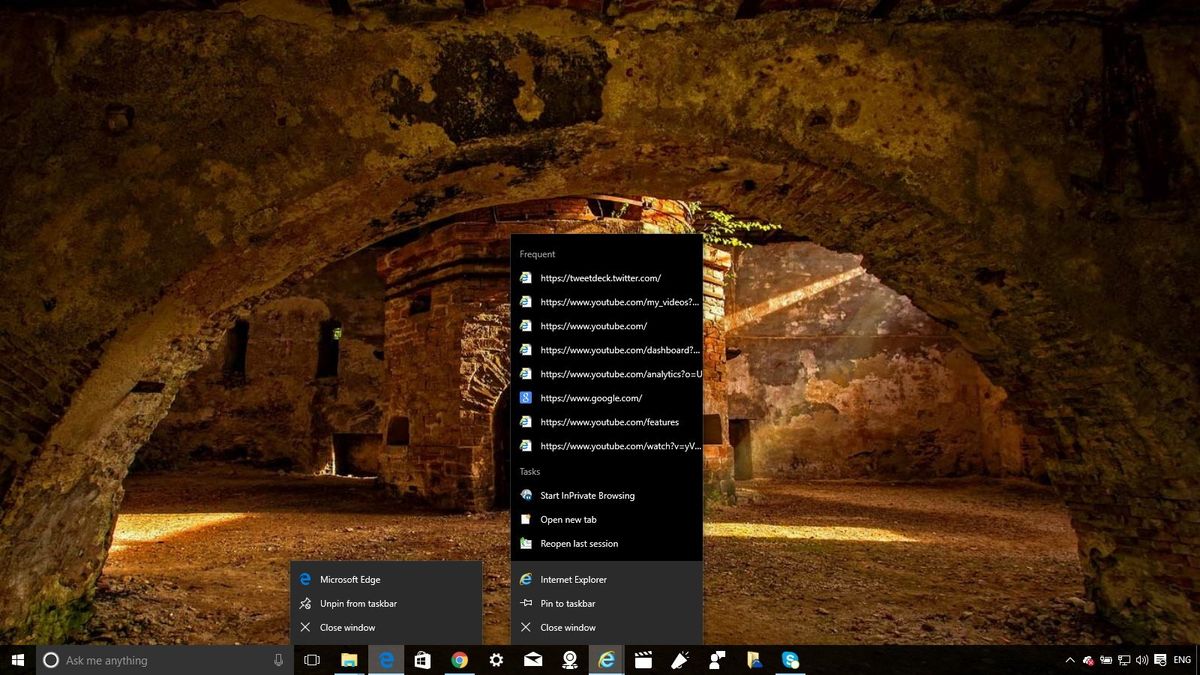Launch Microsoft Store from the taskbar
This screenshot has width=1200, height=675.
(422, 660)
